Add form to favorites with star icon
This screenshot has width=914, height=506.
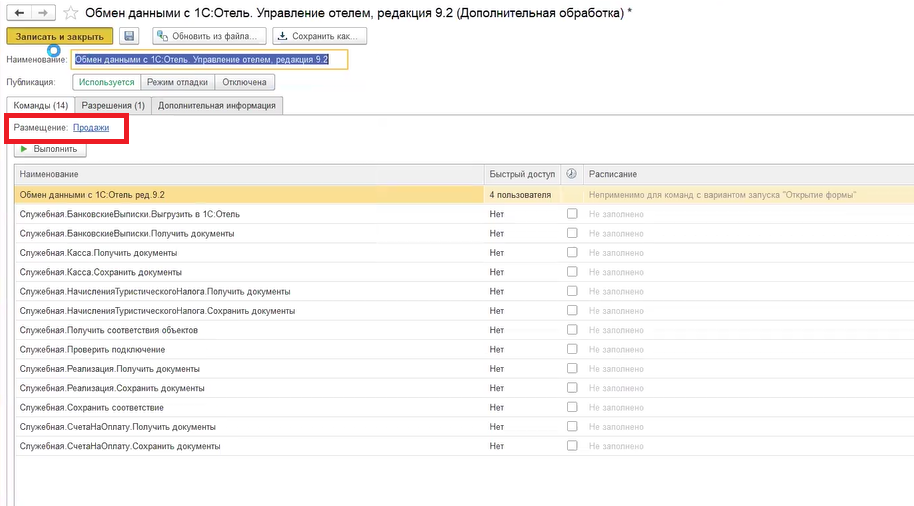point(70,14)
